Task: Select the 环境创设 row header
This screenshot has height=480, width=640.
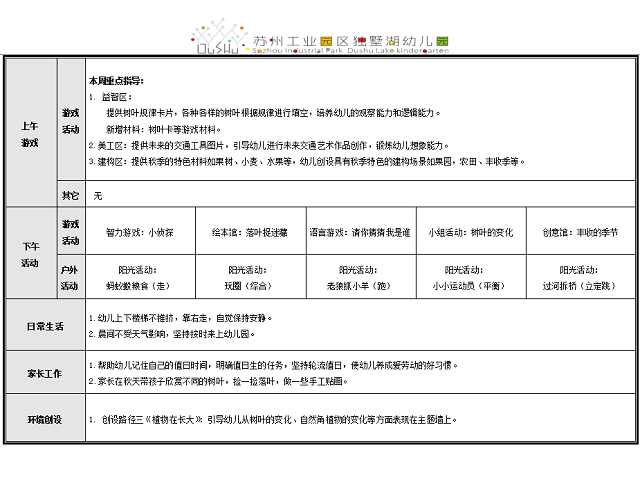Action: tap(45, 418)
